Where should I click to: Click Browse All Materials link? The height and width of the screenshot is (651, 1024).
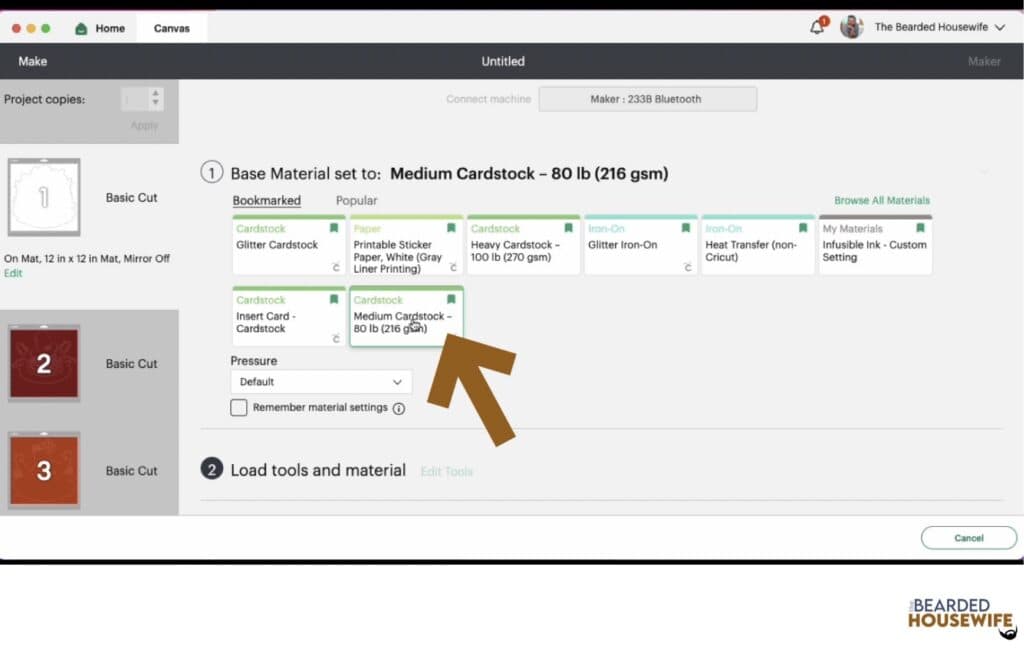(881, 201)
